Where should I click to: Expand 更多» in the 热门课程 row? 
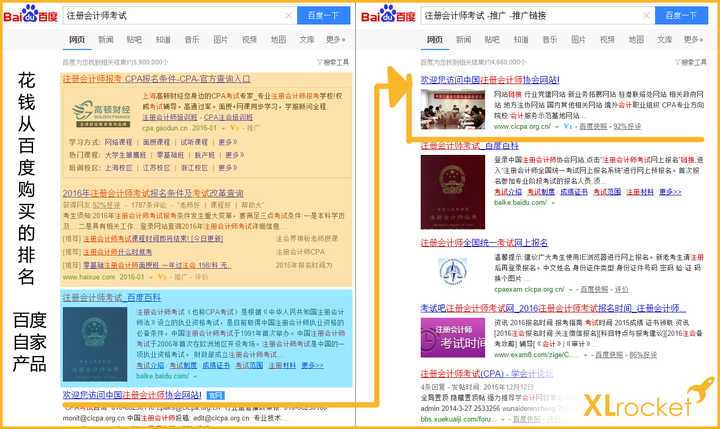tap(235, 155)
